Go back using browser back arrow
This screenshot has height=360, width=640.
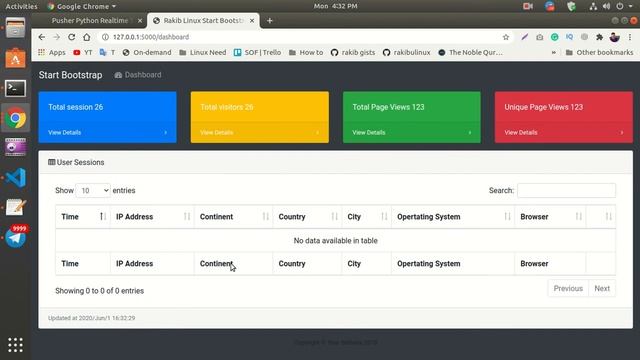[x=42, y=37]
